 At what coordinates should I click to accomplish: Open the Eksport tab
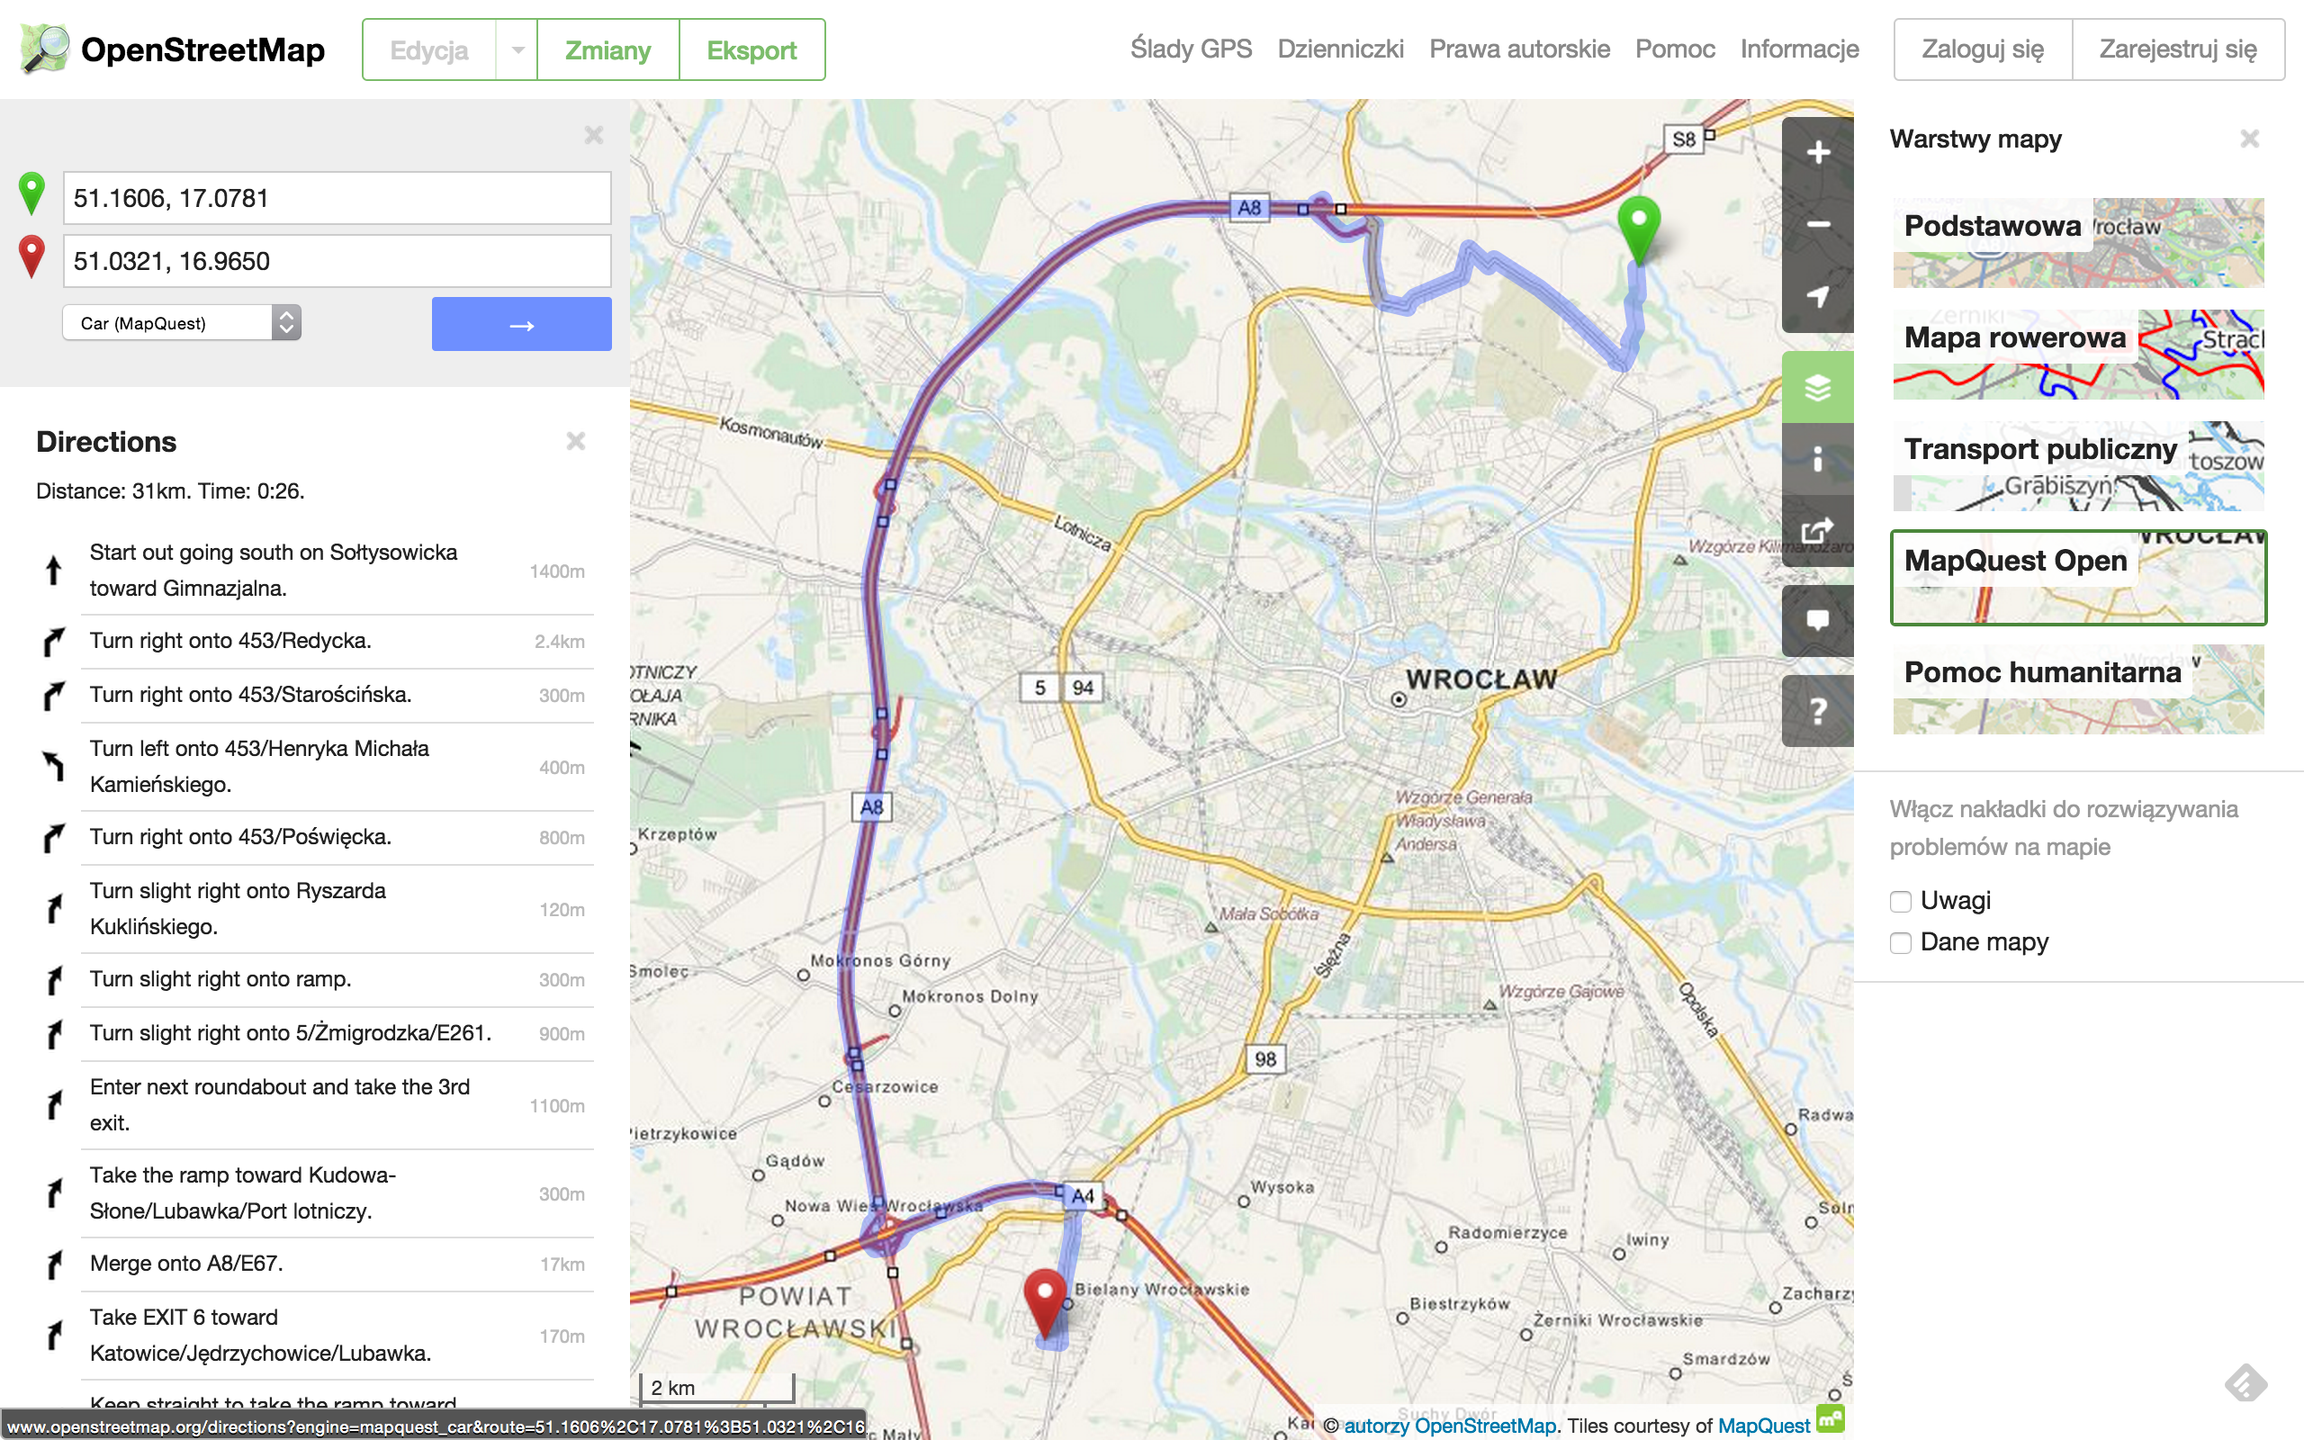tap(752, 49)
